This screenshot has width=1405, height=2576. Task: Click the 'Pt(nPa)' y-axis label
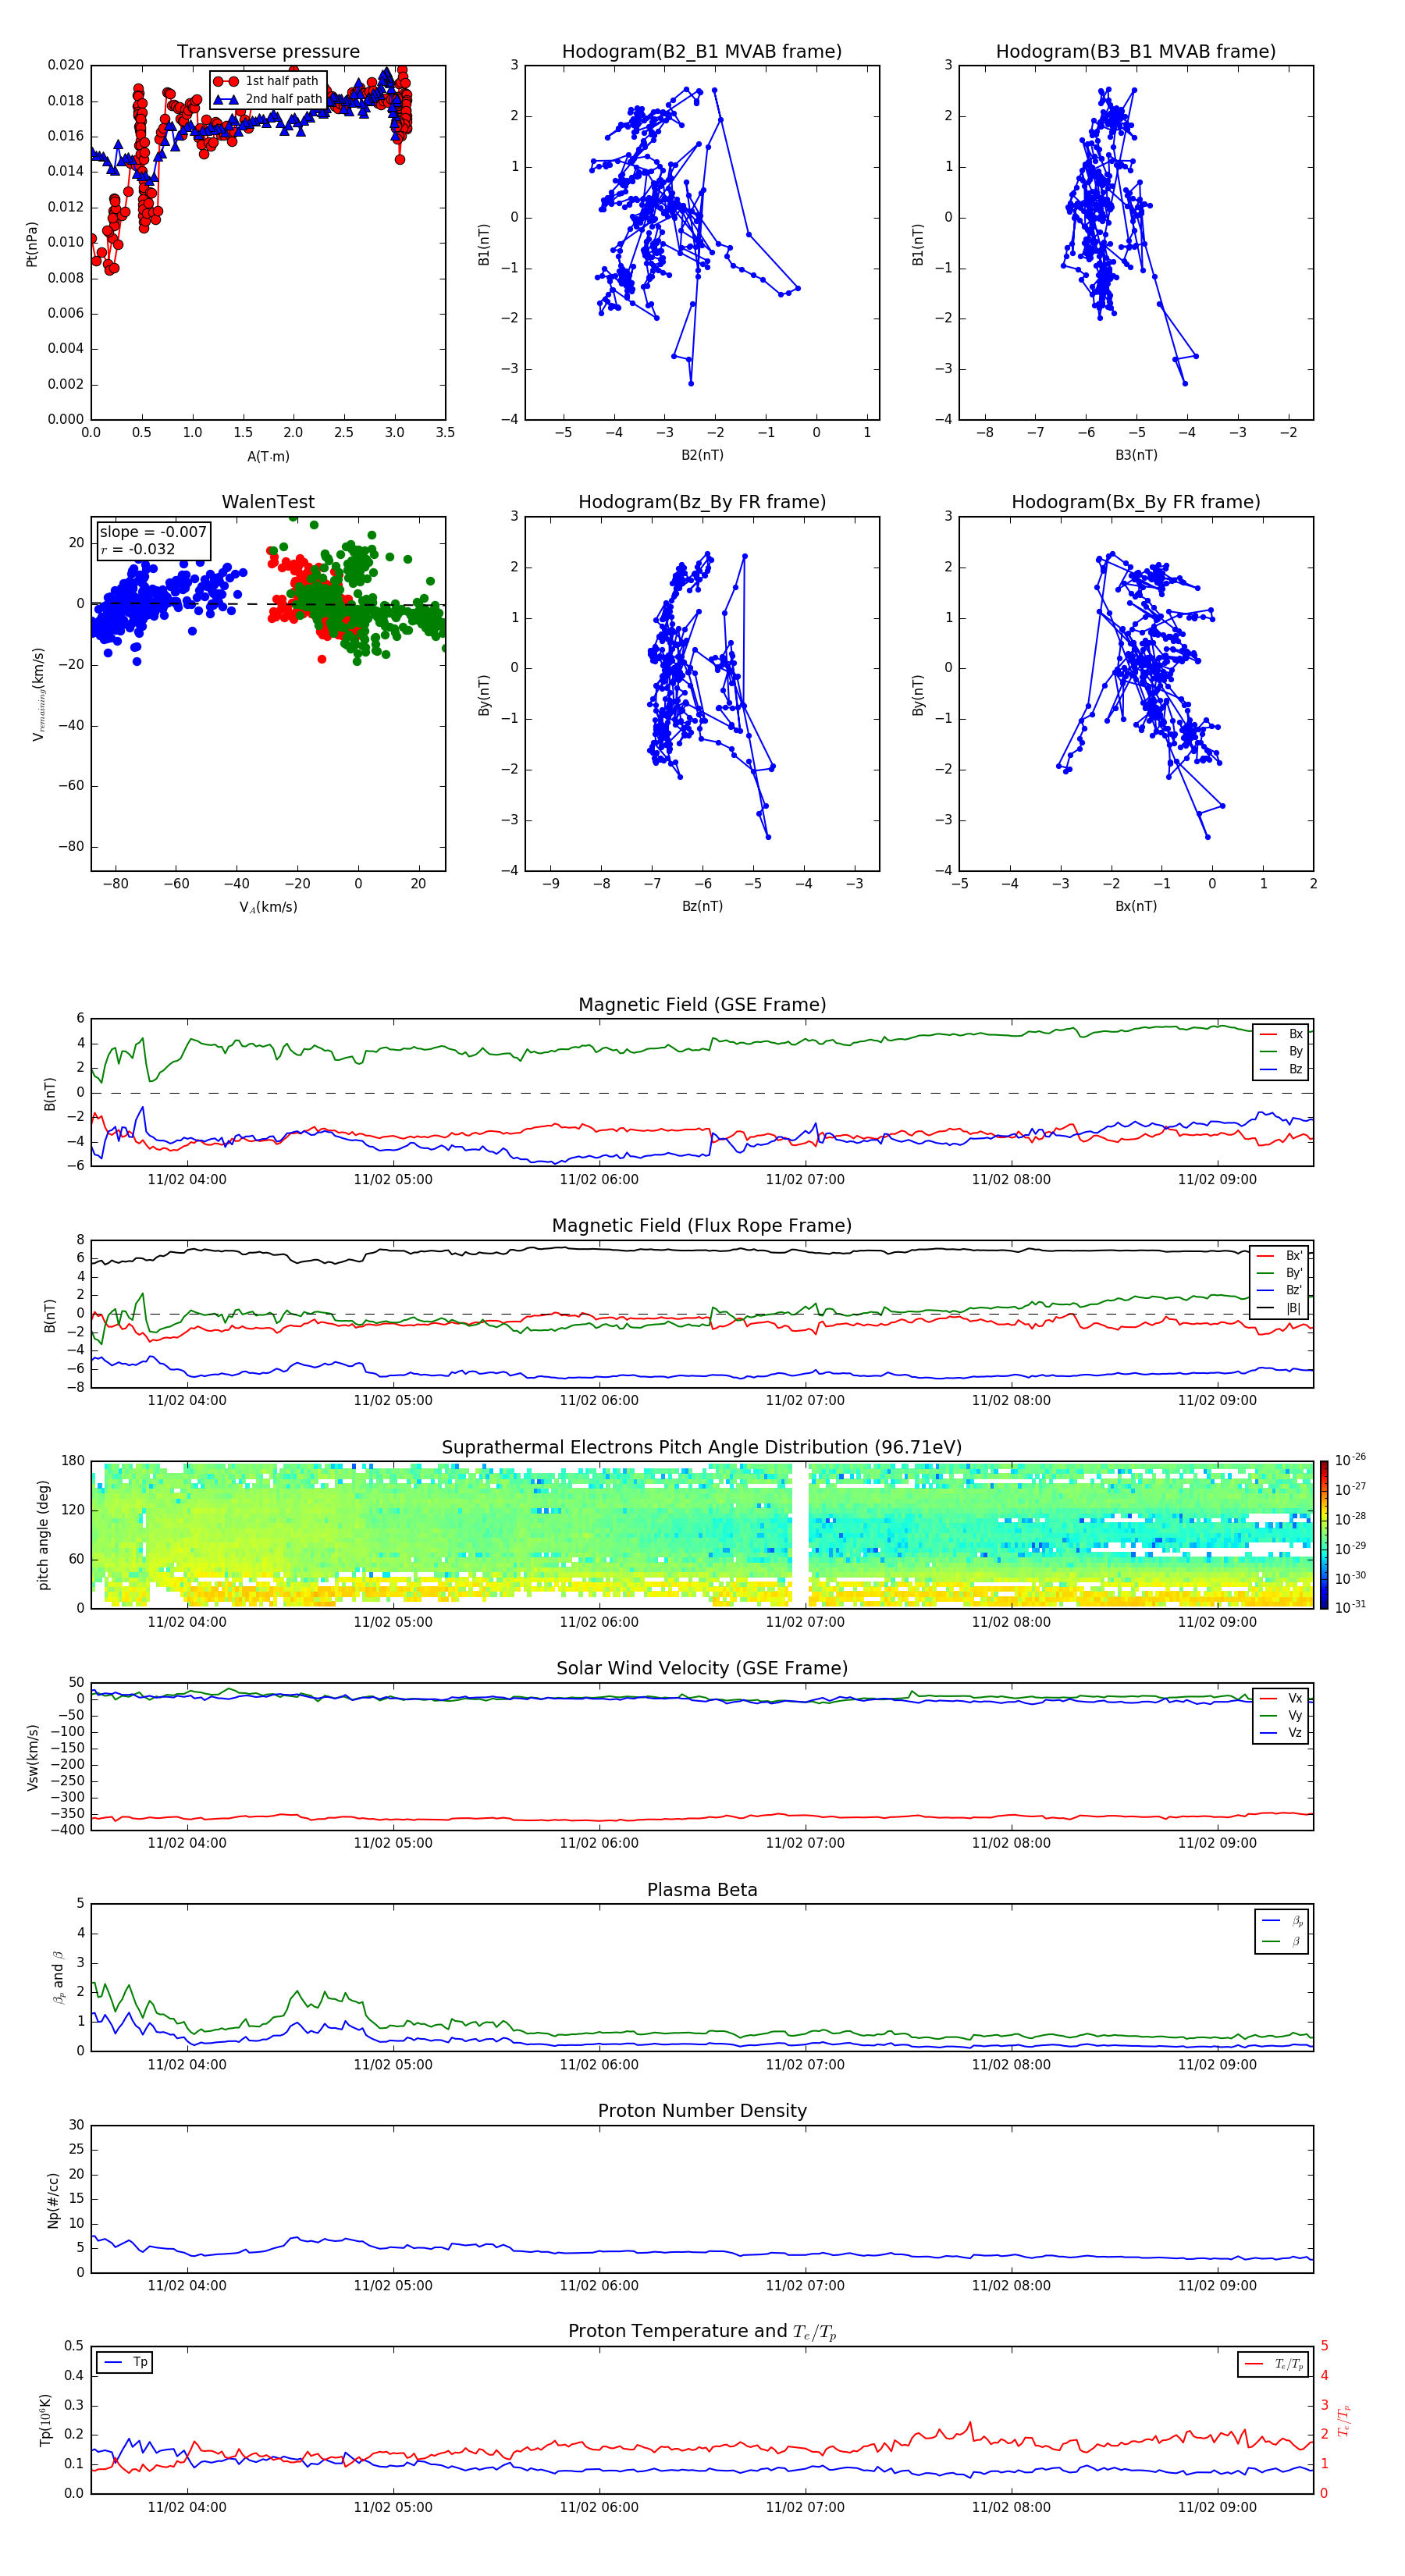[32, 244]
